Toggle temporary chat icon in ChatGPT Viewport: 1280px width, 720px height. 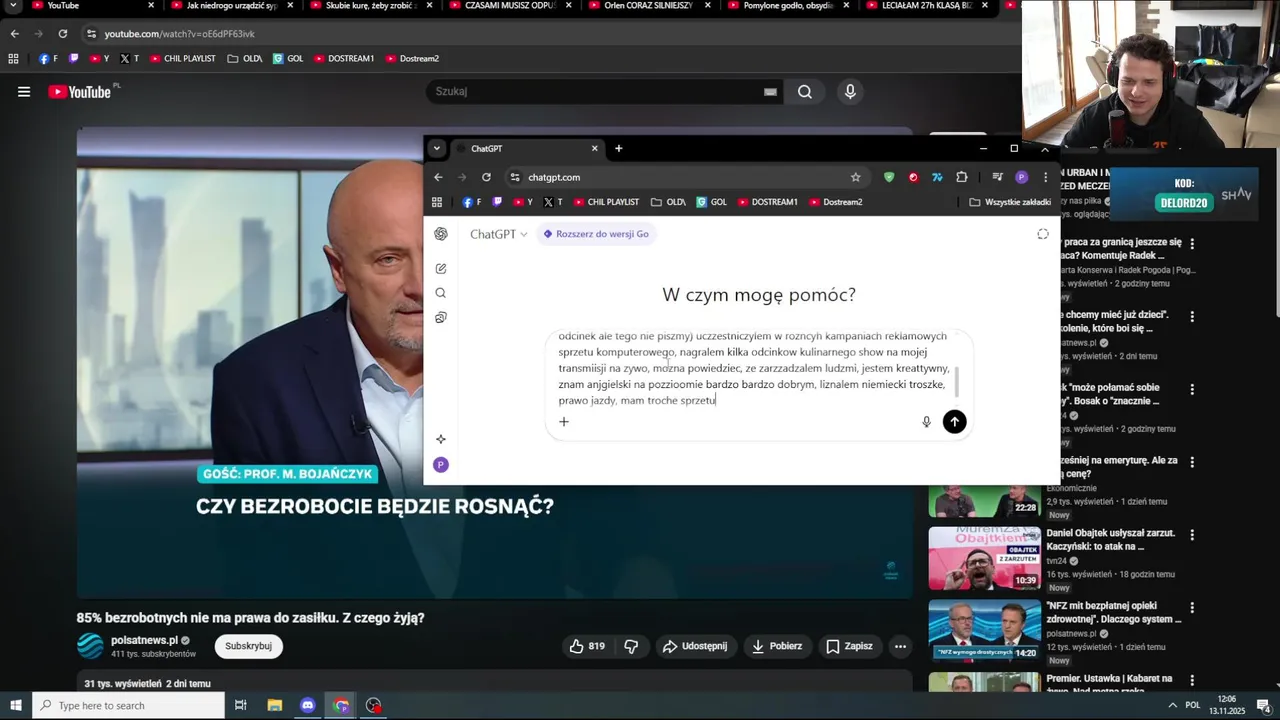click(x=1043, y=234)
